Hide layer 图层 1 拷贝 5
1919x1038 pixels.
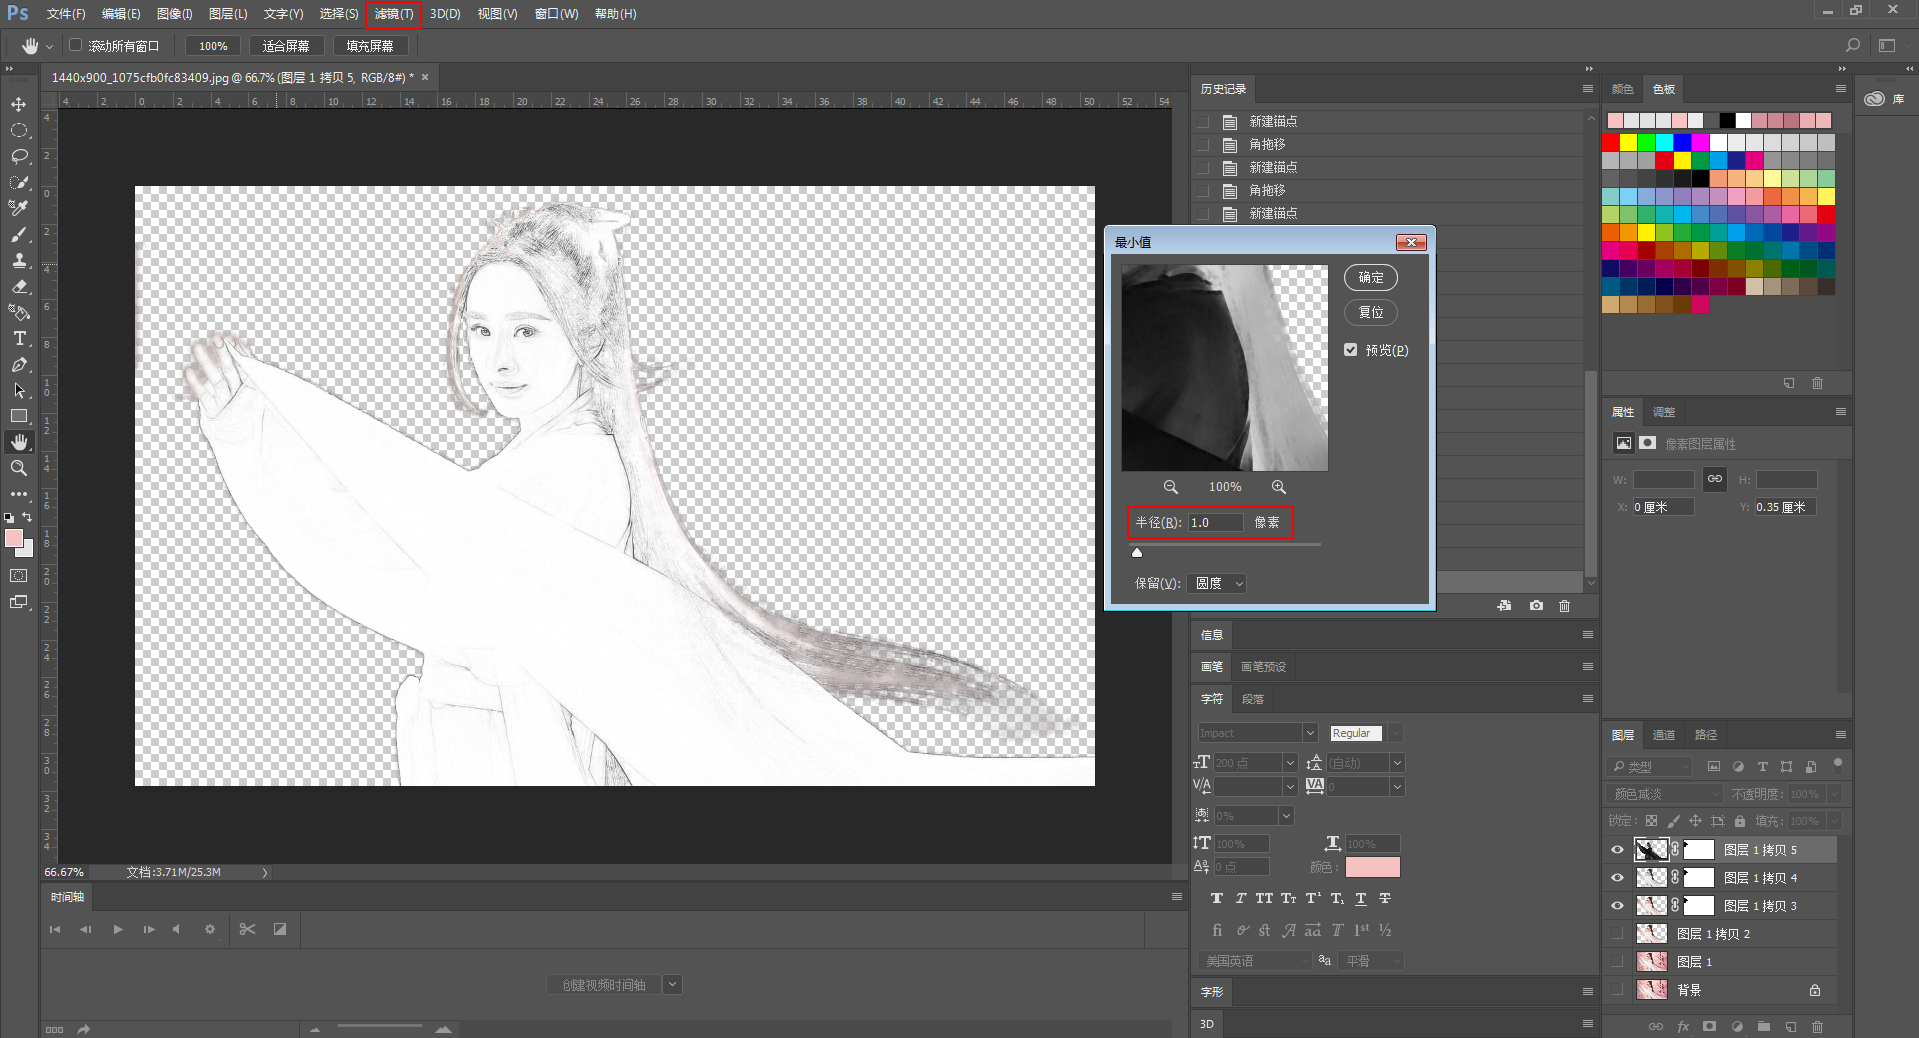(1617, 850)
